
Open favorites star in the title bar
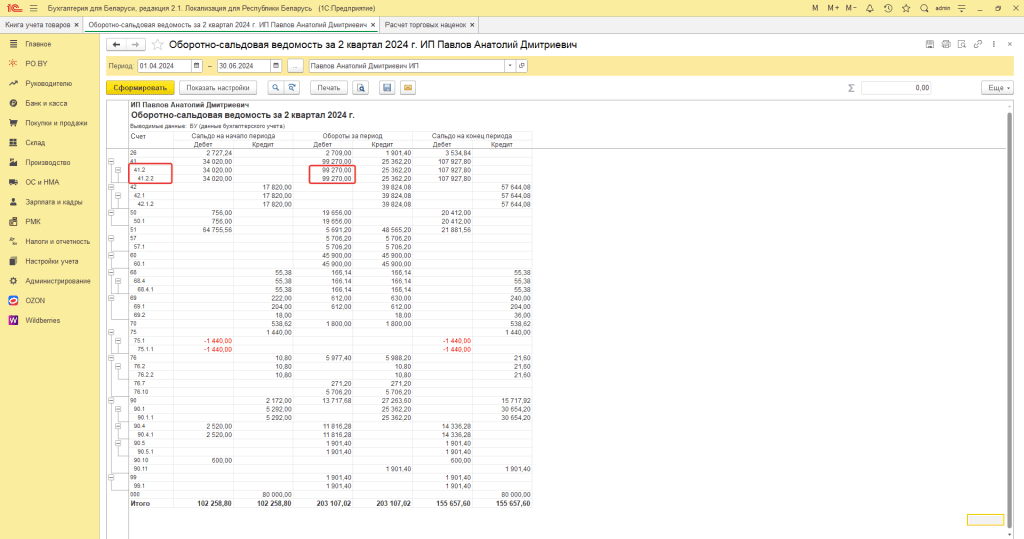906,8
